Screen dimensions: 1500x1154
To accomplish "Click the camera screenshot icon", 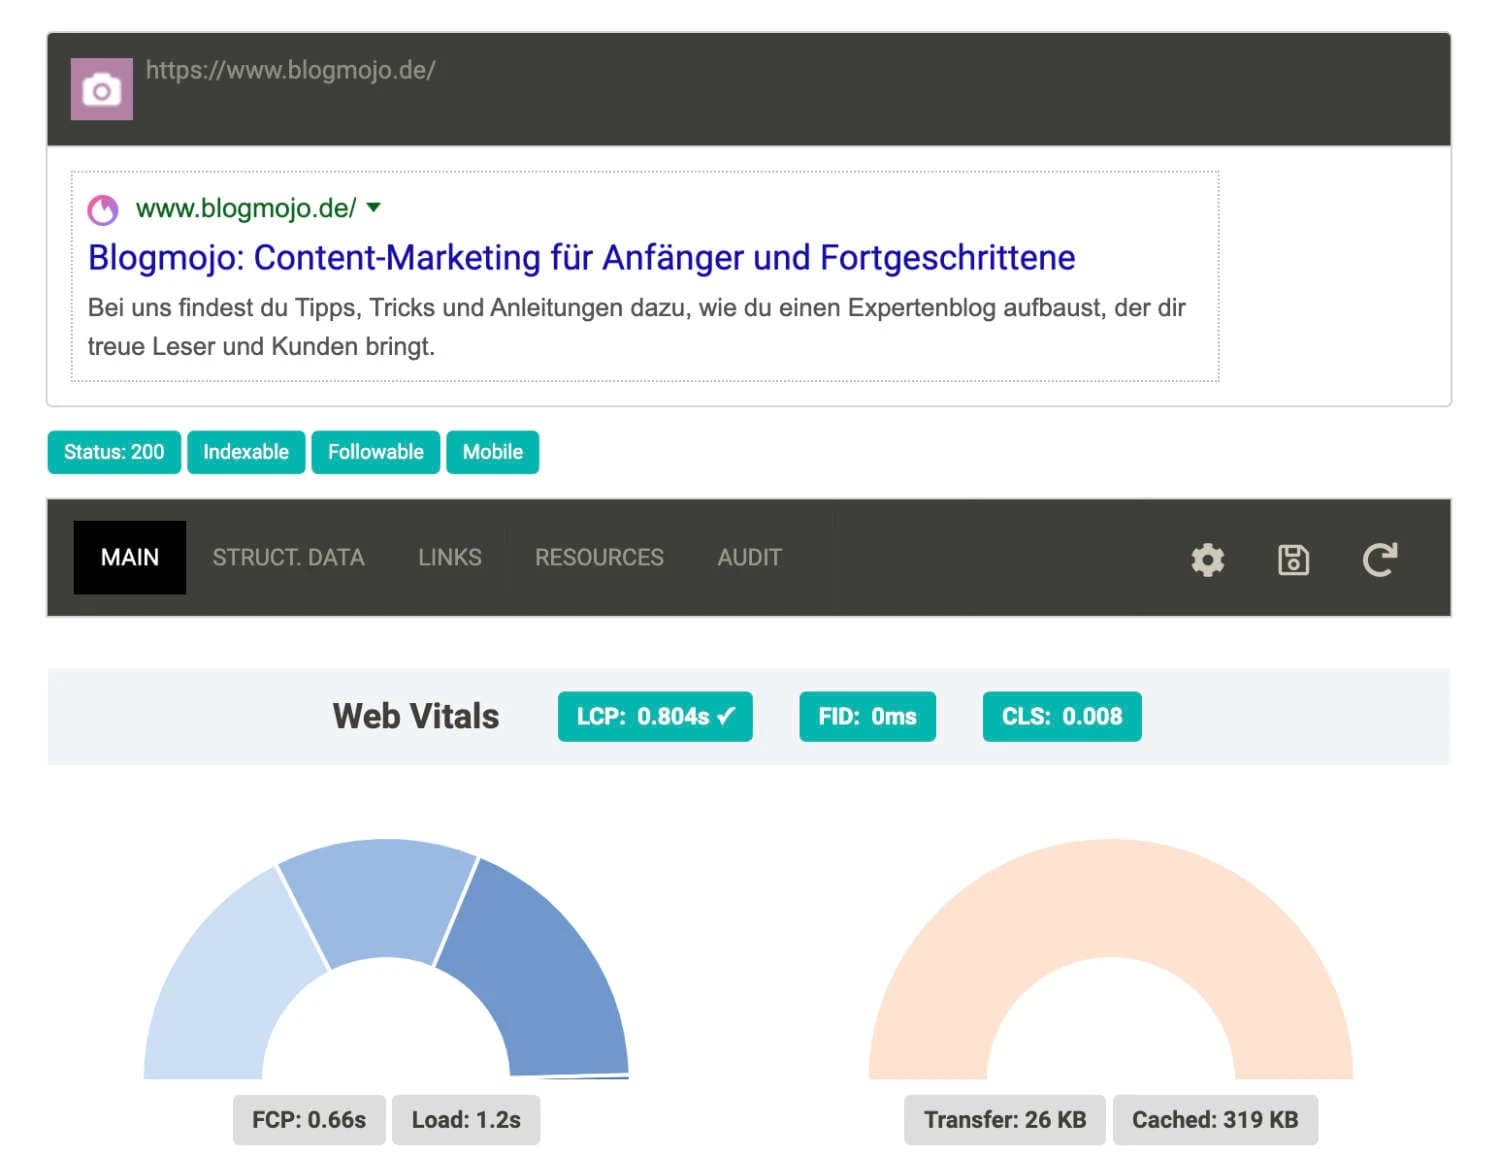I will (101, 90).
